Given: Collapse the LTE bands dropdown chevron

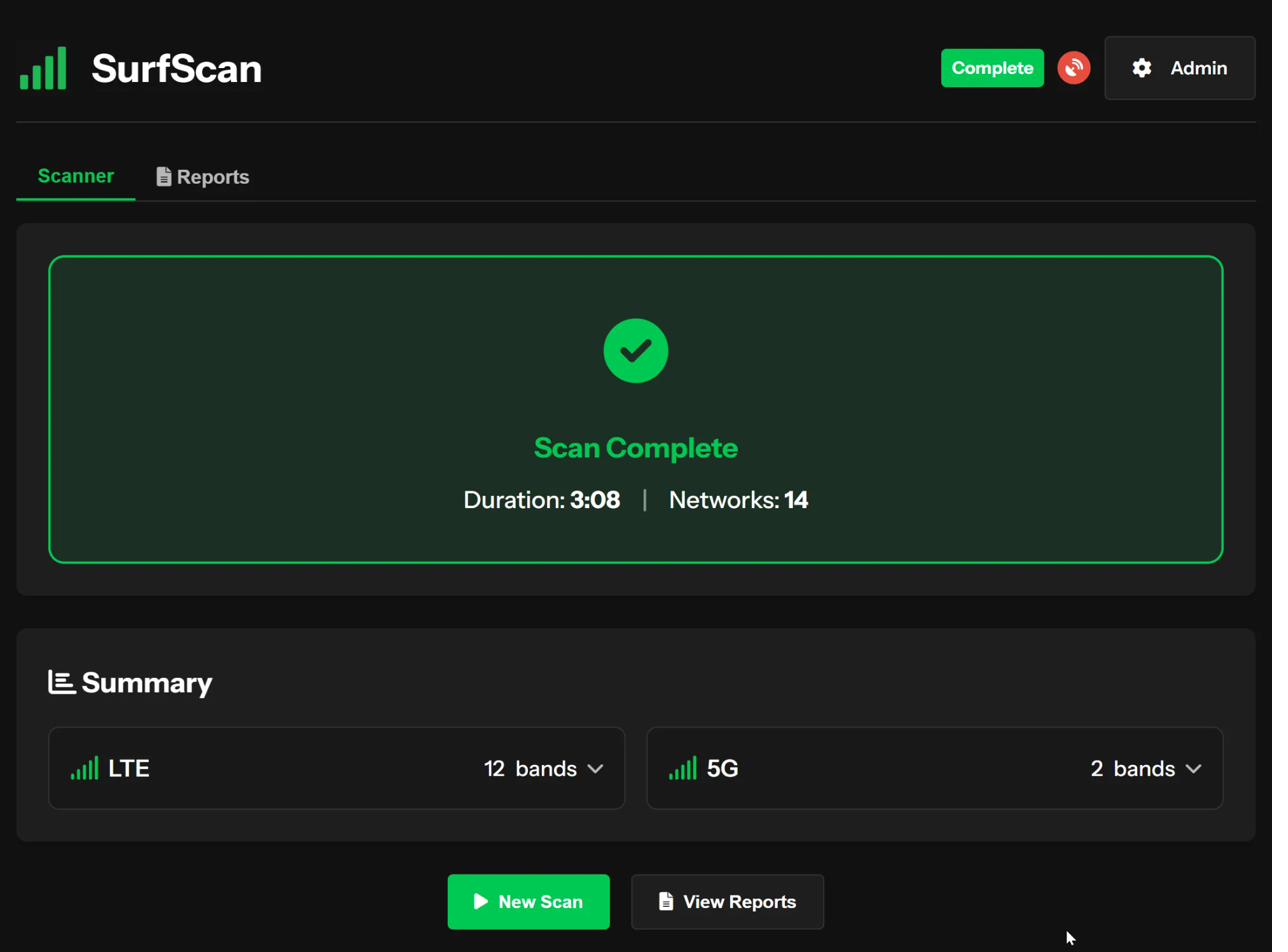Looking at the screenshot, I should click(x=596, y=769).
